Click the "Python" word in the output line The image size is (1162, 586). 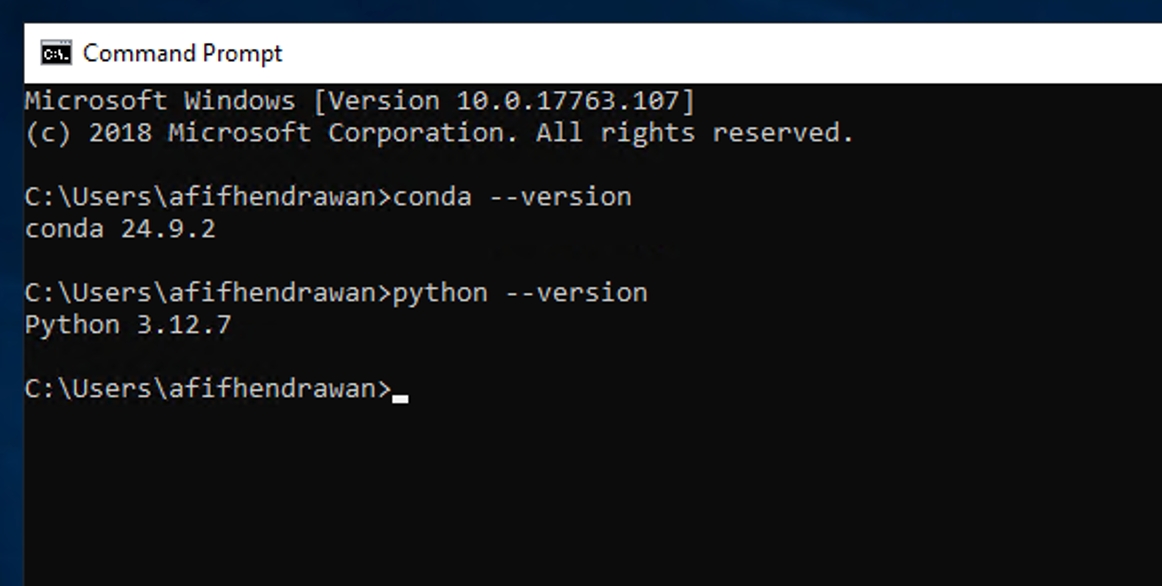72,325
